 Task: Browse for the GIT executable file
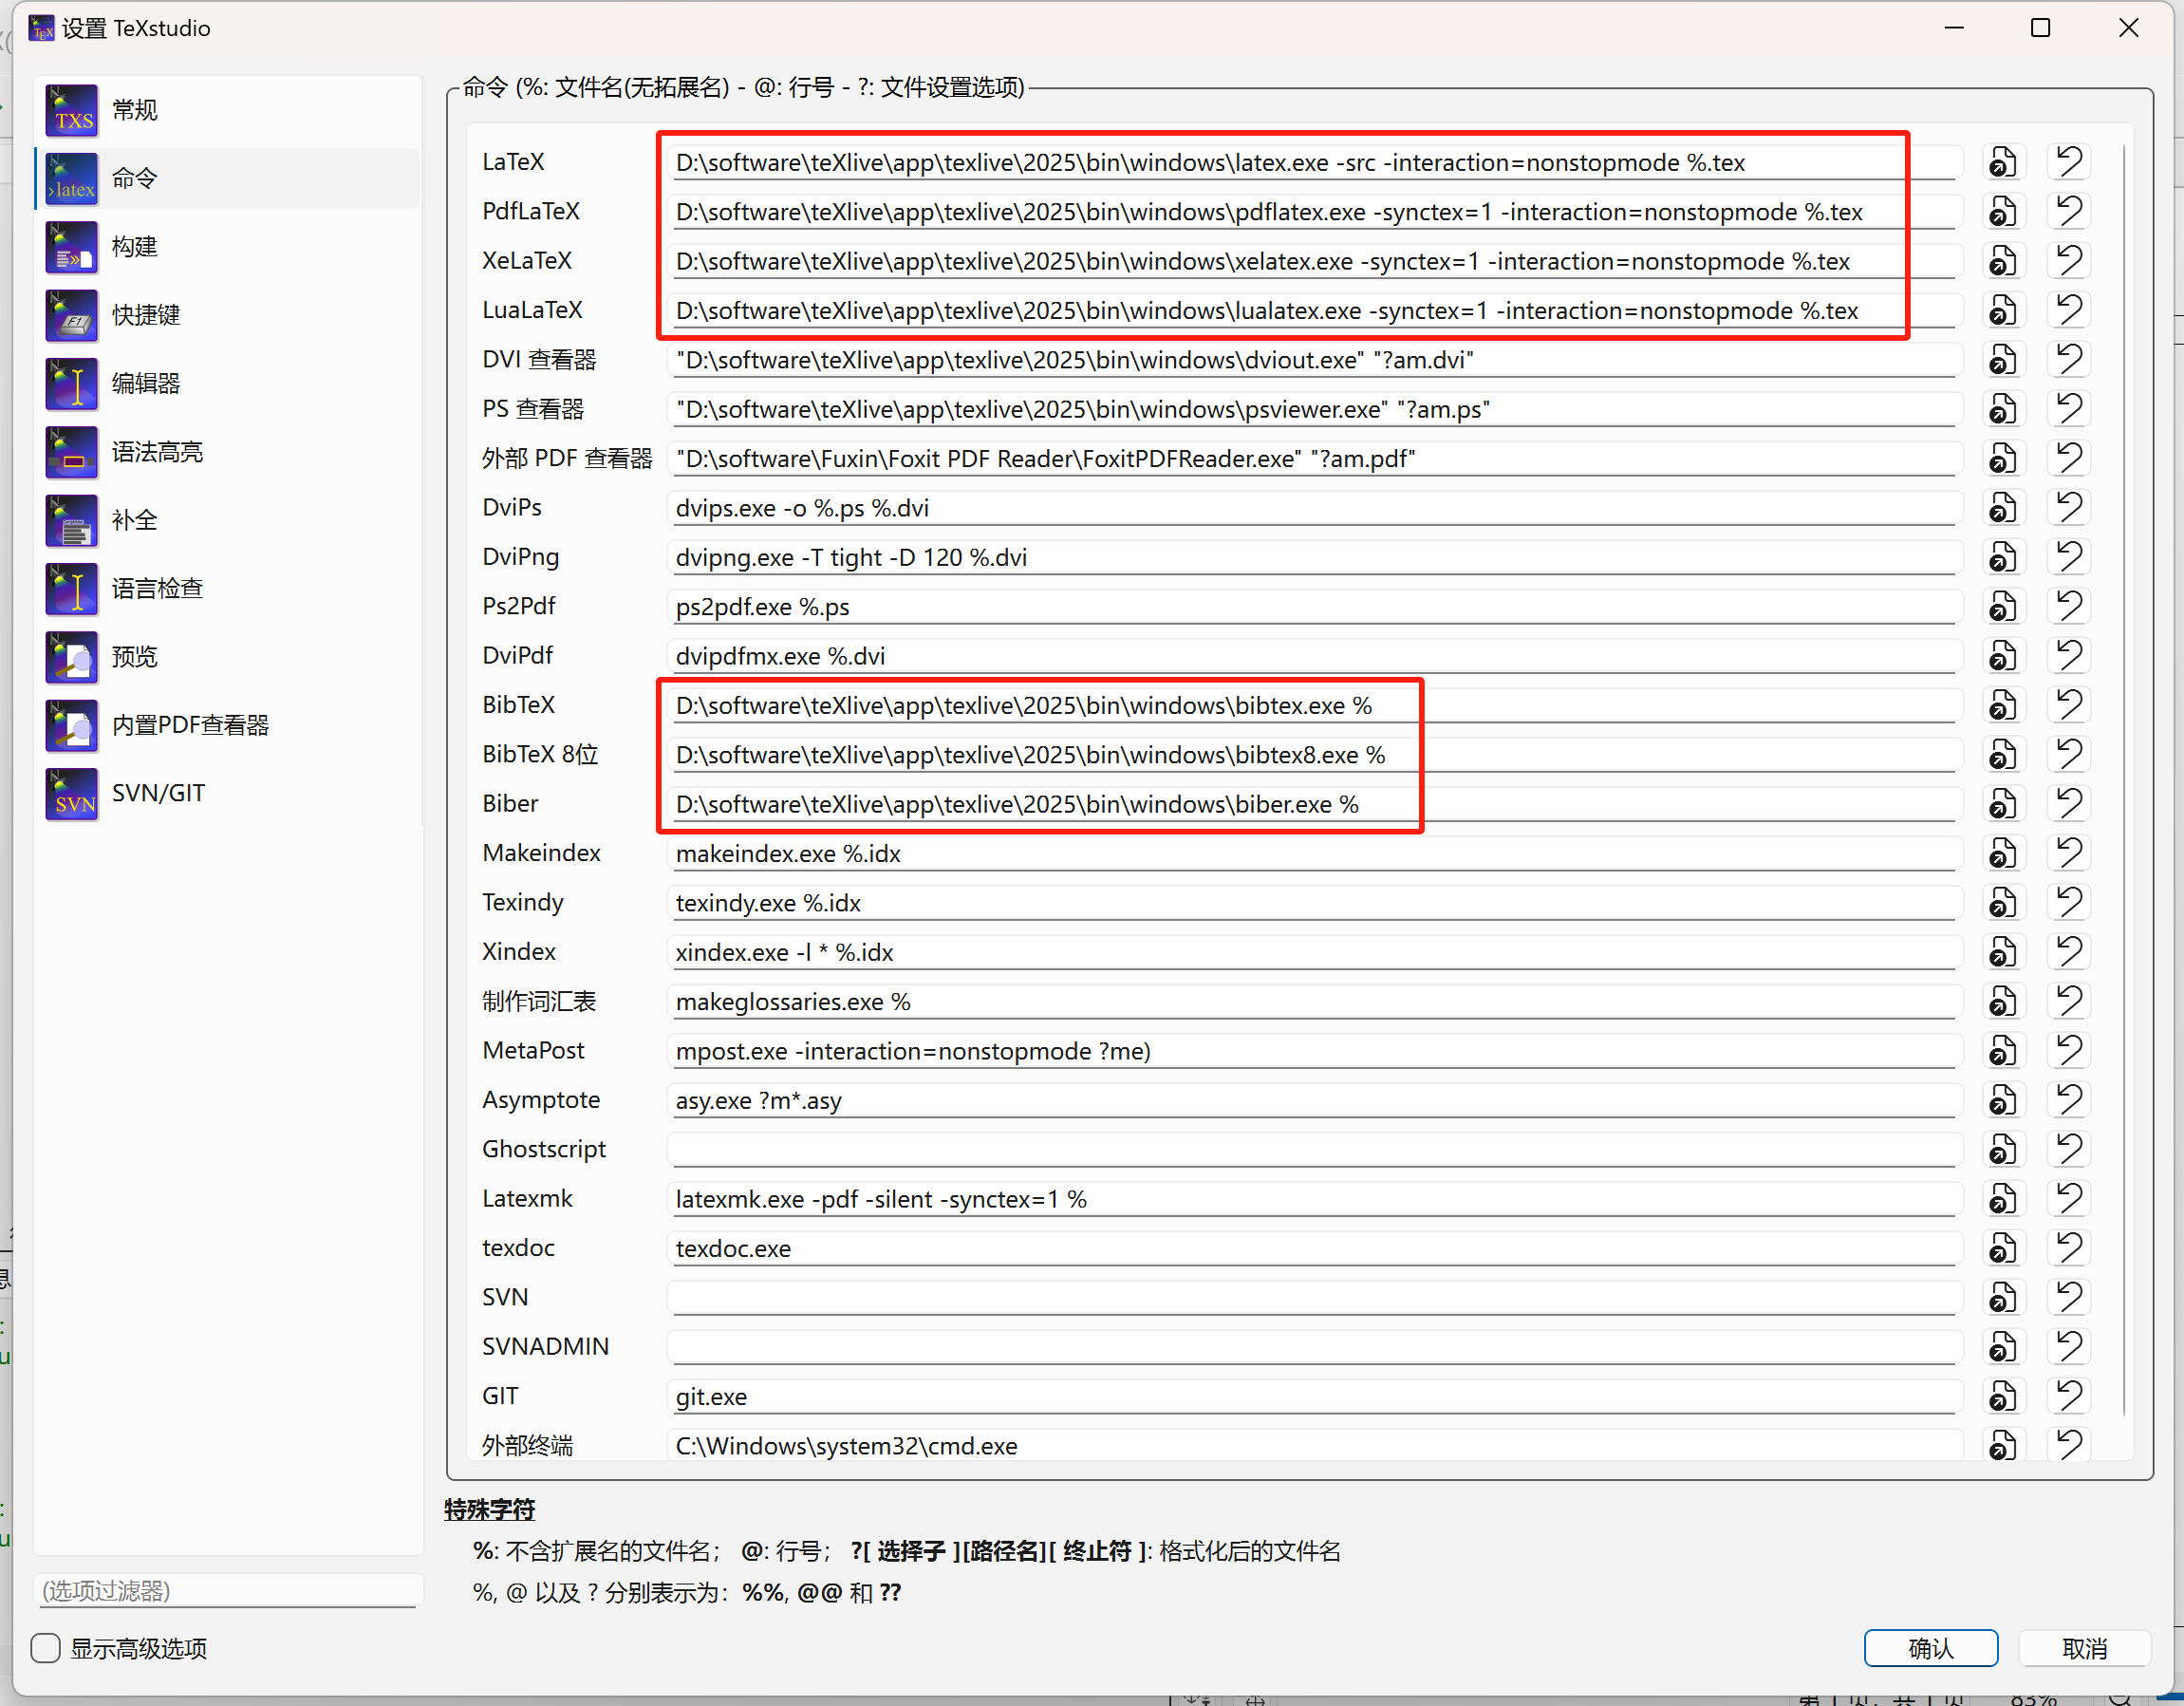tap(2003, 1397)
